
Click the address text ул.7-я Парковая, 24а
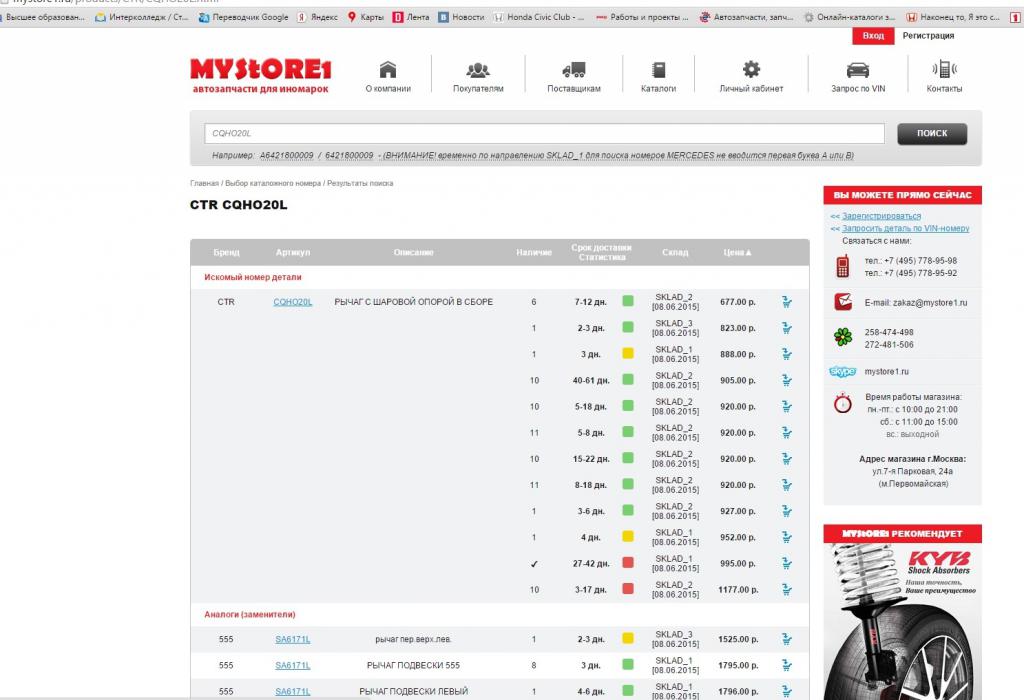(x=912, y=471)
